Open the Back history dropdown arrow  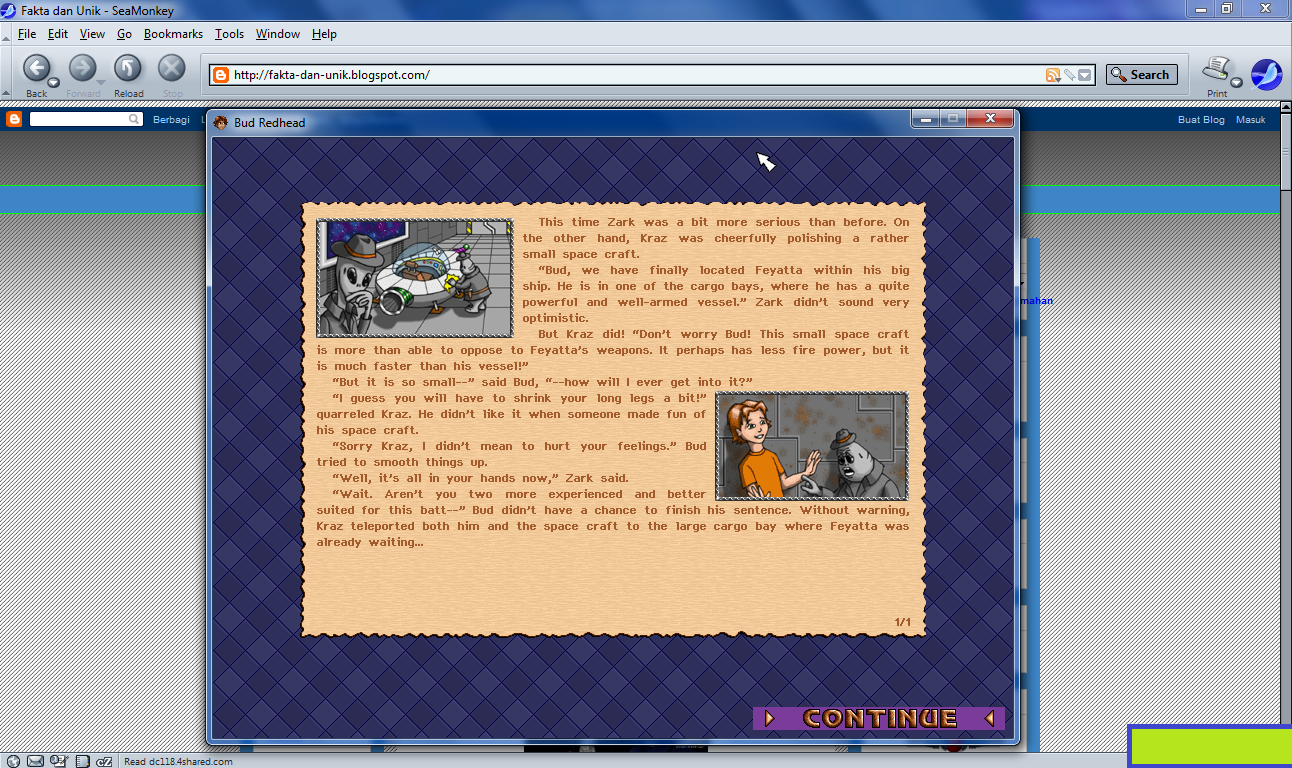(54, 82)
